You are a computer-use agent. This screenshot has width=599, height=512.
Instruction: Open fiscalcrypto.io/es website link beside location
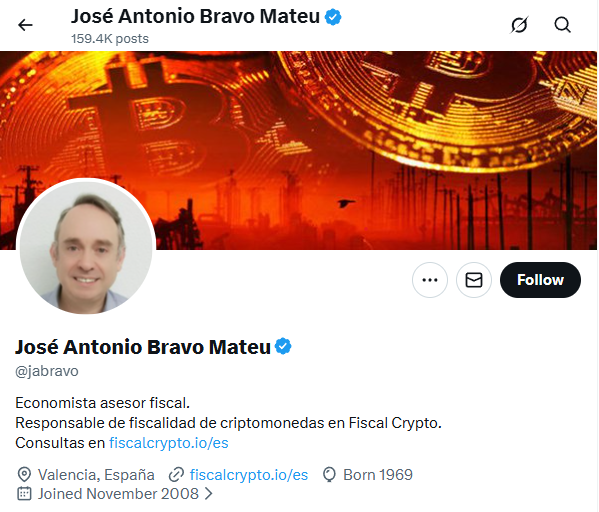pyautogui.click(x=249, y=475)
